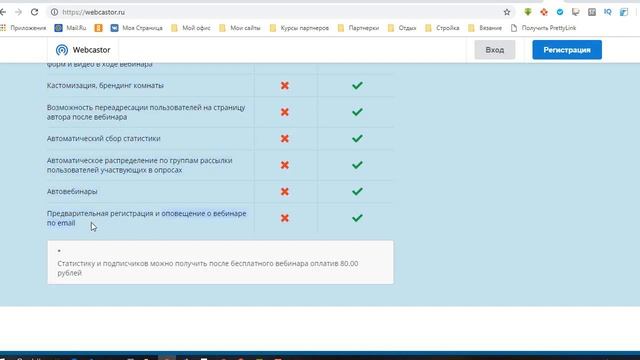The height and width of the screenshot is (360, 640).
Task: Open the Мои сайты bookmark folder
Action: click(x=240, y=28)
